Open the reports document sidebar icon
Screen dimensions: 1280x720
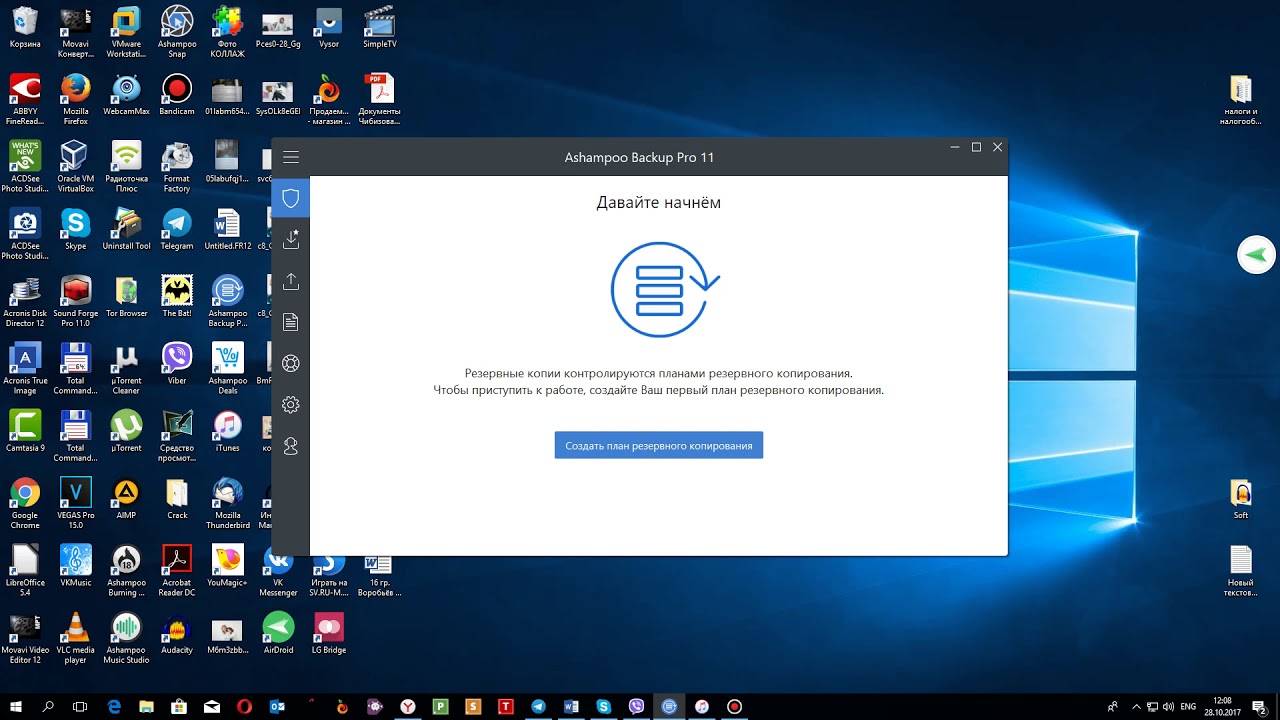[x=291, y=322]
